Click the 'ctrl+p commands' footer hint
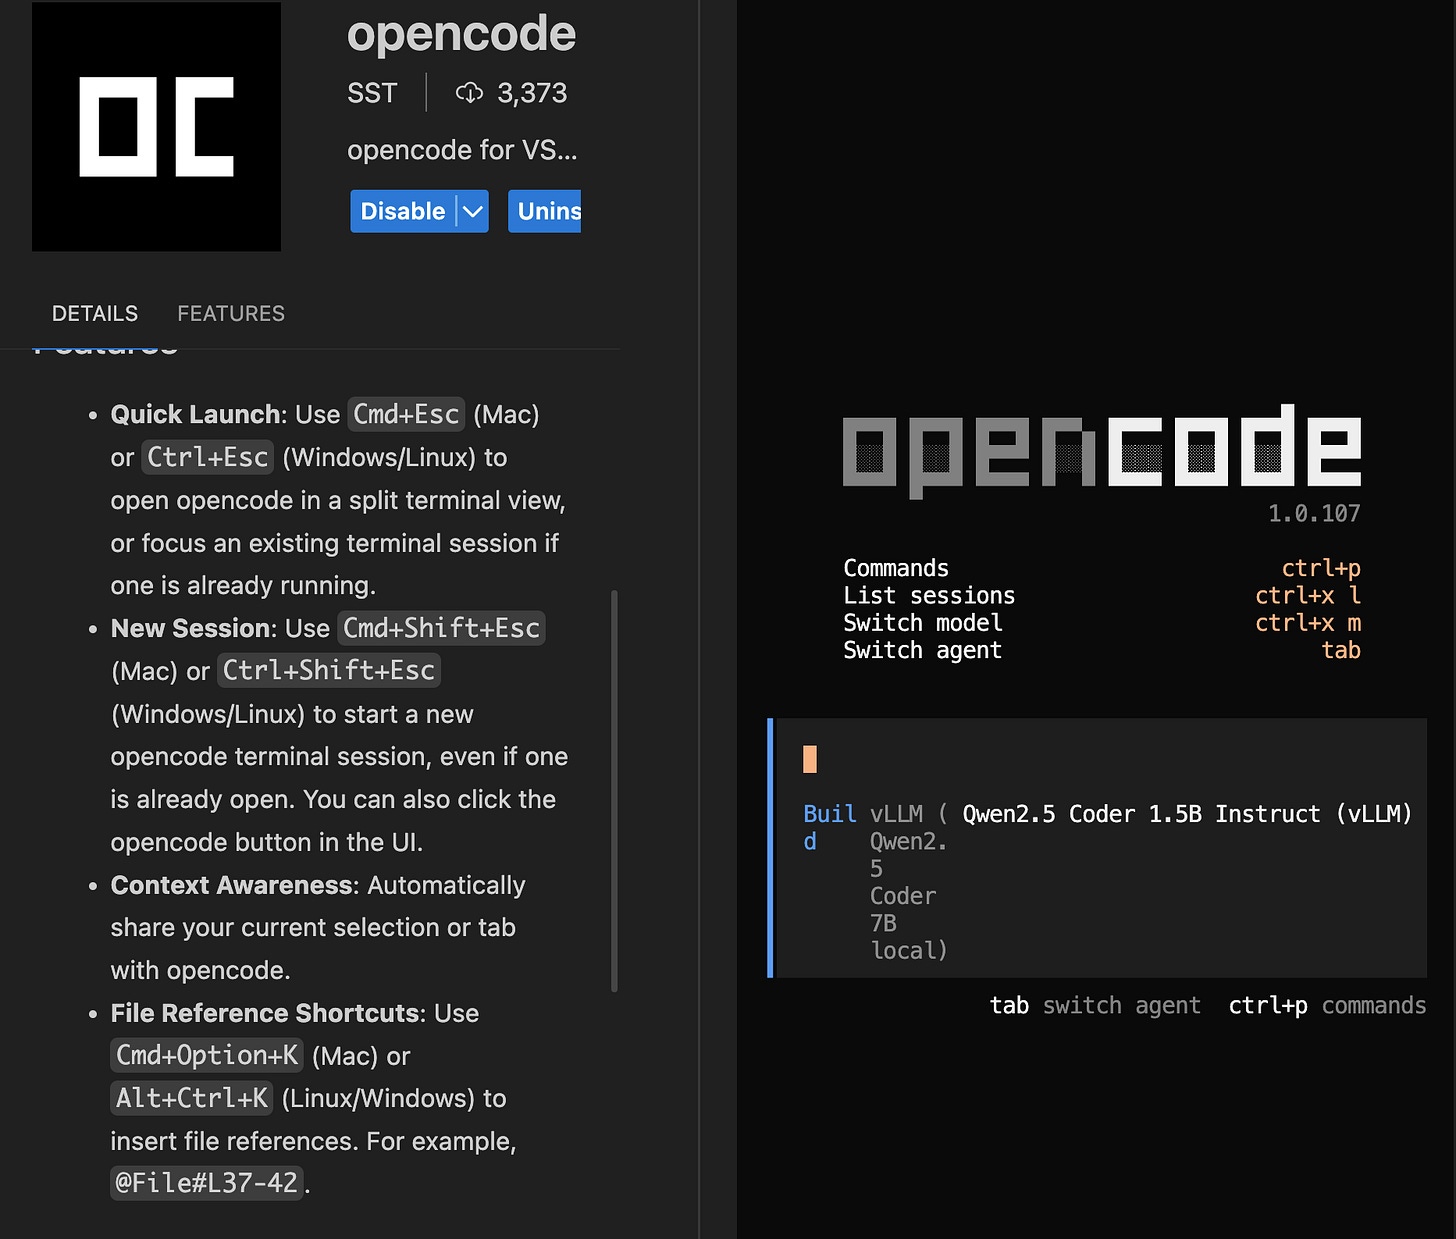The height and width of the screenshot is (1239, 1456). click(1327, 1005)
